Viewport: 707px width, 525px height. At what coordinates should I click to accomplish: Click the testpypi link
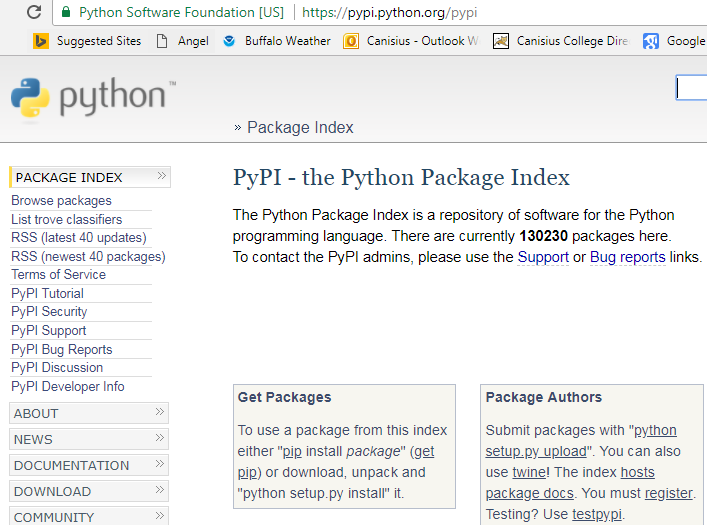click(597, 514)
